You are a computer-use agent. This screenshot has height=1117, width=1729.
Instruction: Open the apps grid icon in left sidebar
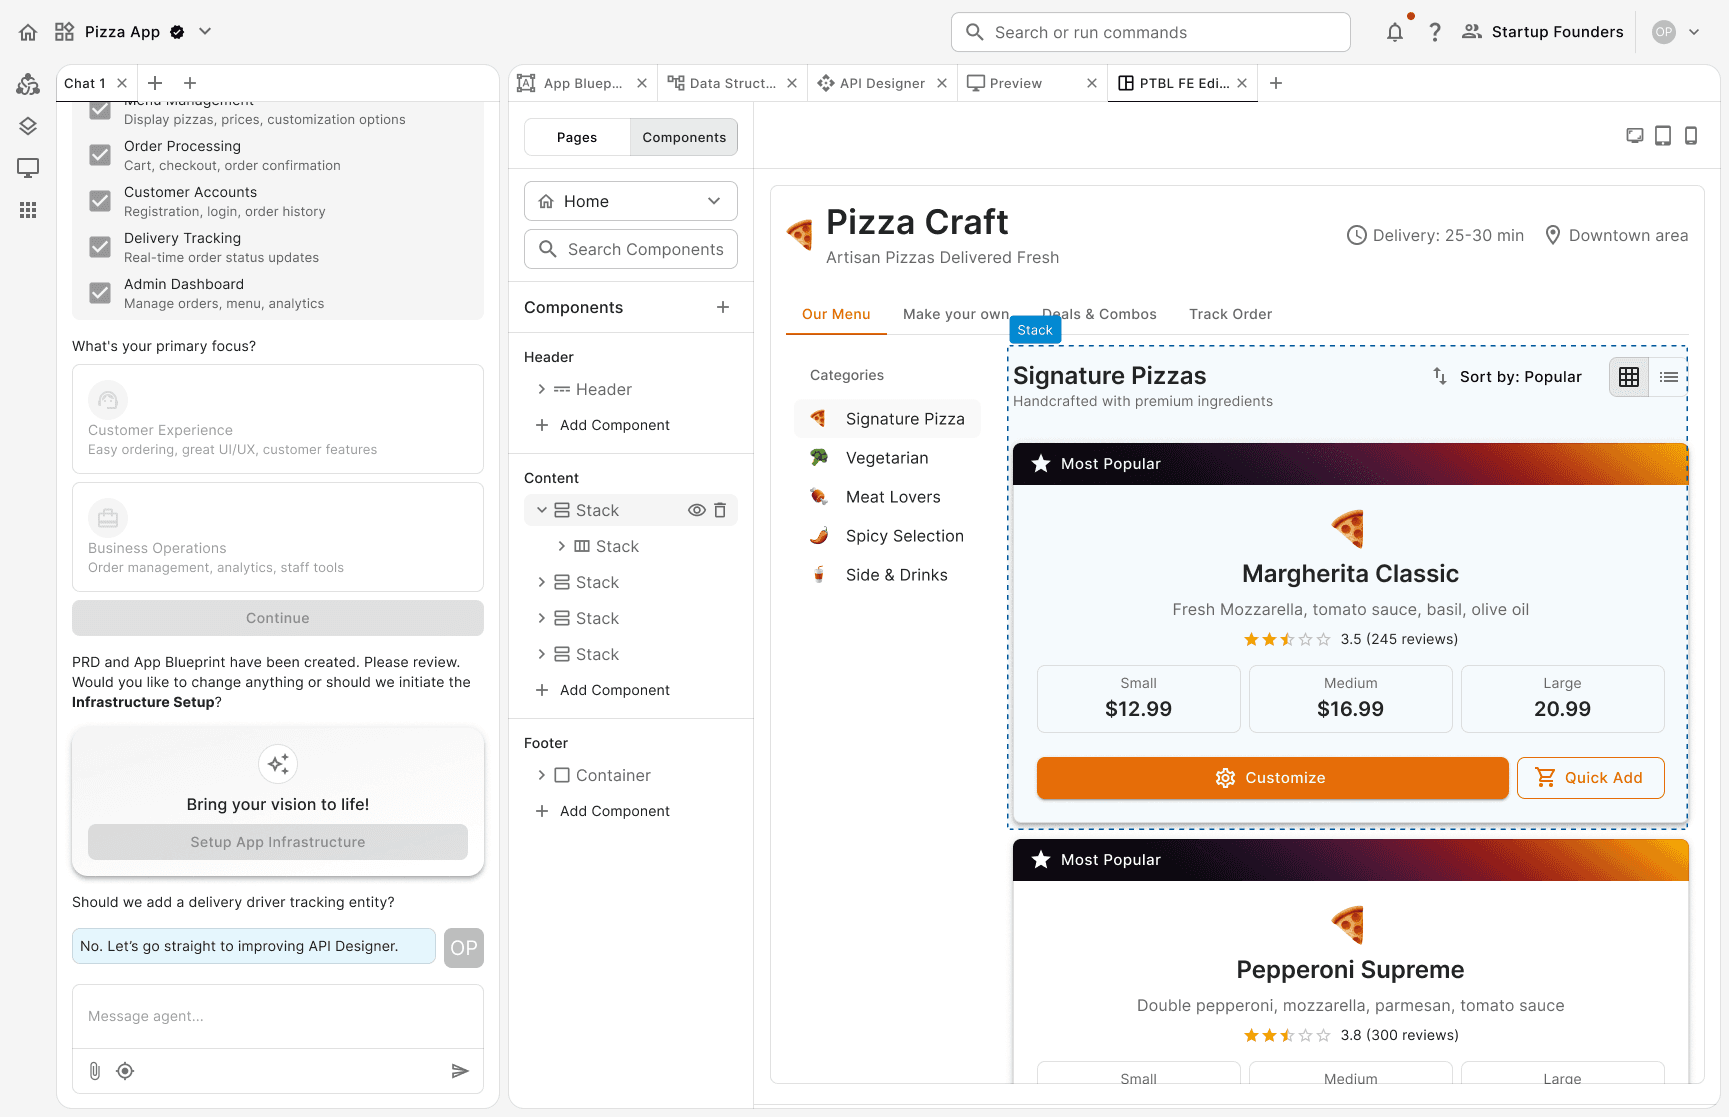click(28, 210)
